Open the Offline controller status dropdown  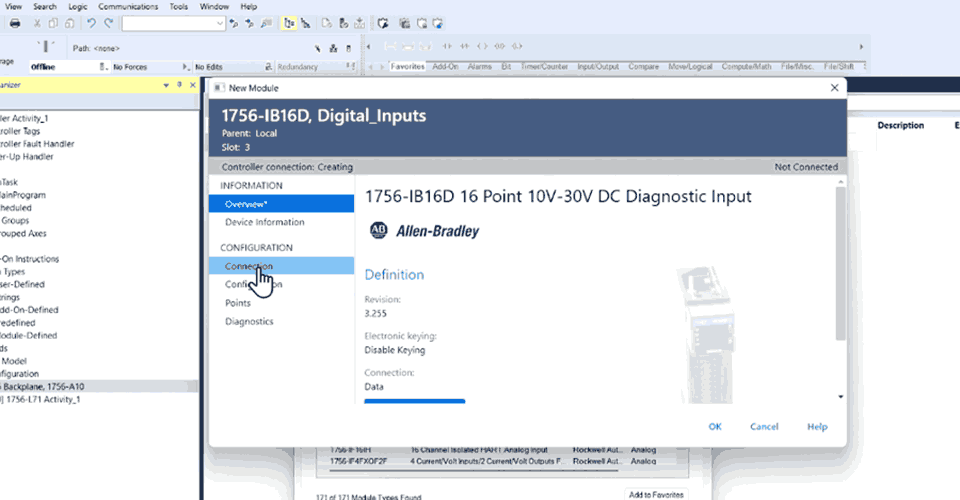coord(104,67)
